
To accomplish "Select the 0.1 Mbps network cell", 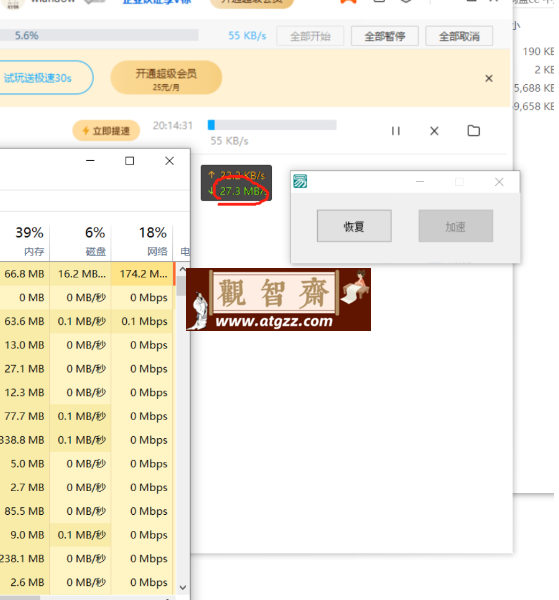I will (x=142, y=321).
